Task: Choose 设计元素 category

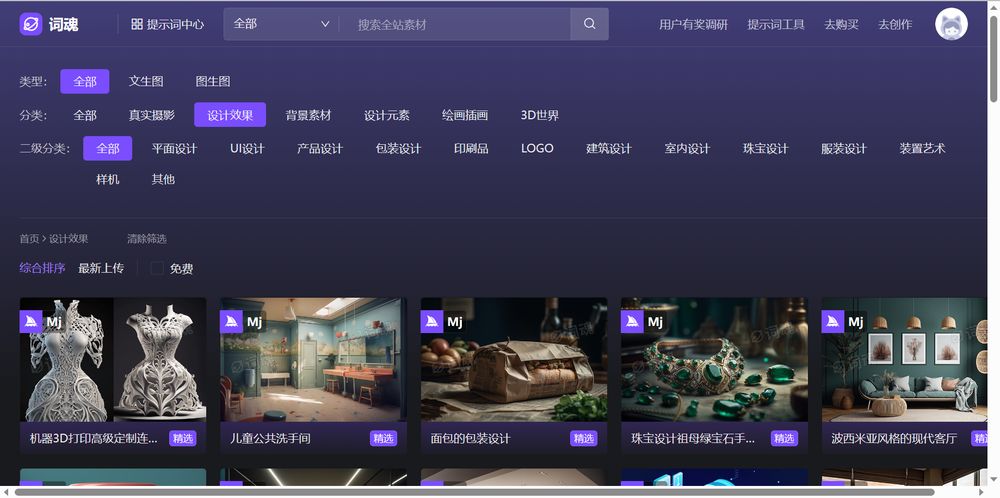Action: click(386, 115)
